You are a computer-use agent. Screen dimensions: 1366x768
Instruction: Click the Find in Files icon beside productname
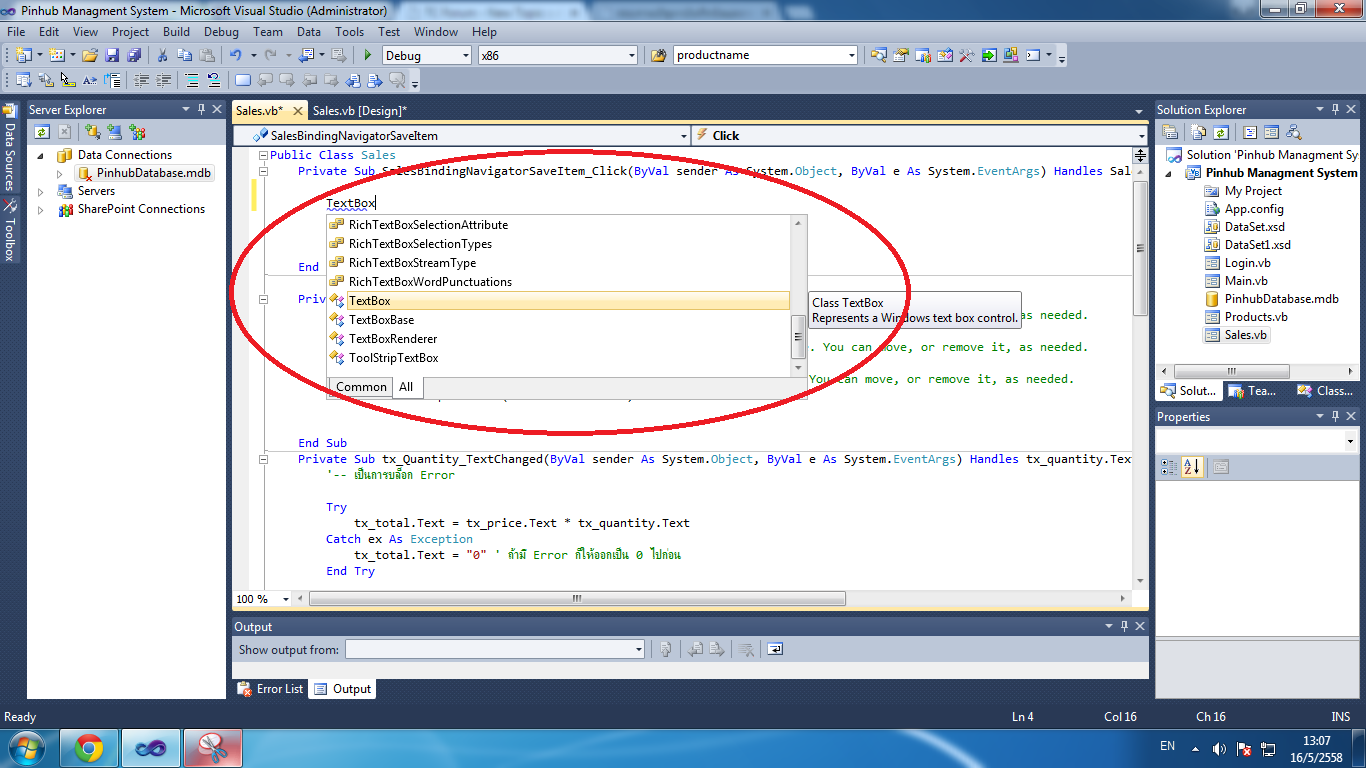pos(658,55)
